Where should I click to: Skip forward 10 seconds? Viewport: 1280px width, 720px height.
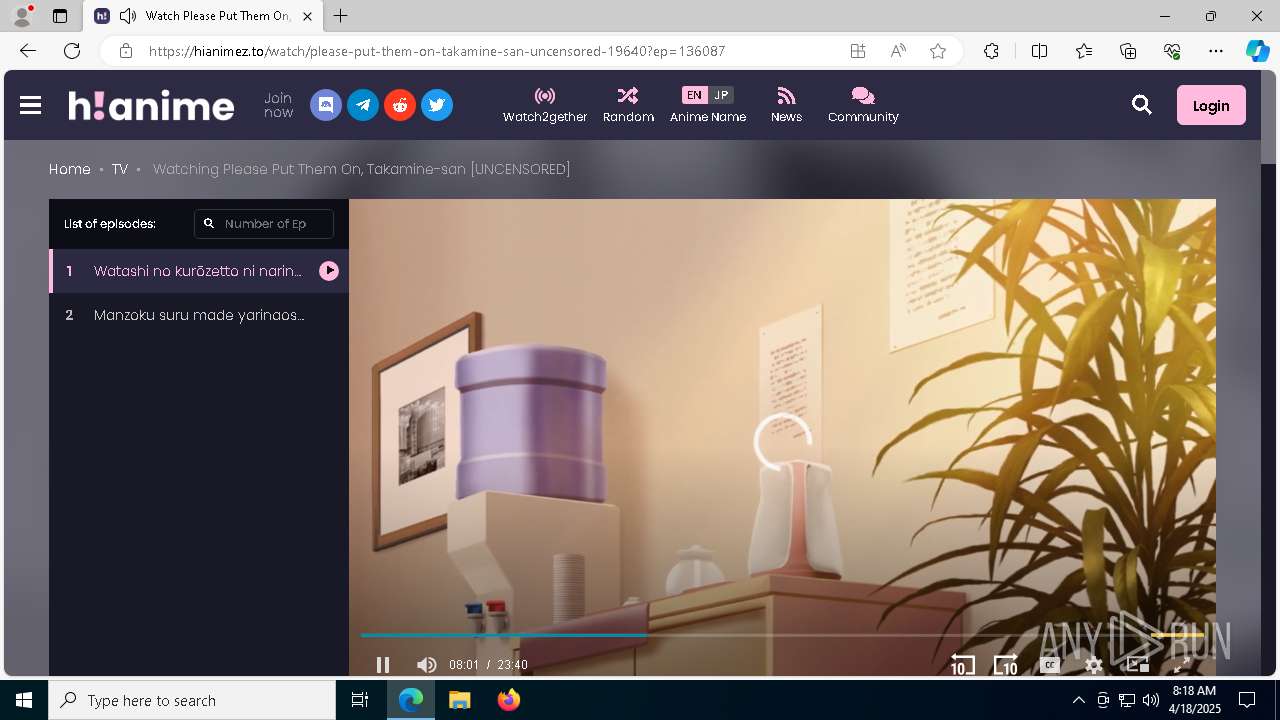point(1005,664)
